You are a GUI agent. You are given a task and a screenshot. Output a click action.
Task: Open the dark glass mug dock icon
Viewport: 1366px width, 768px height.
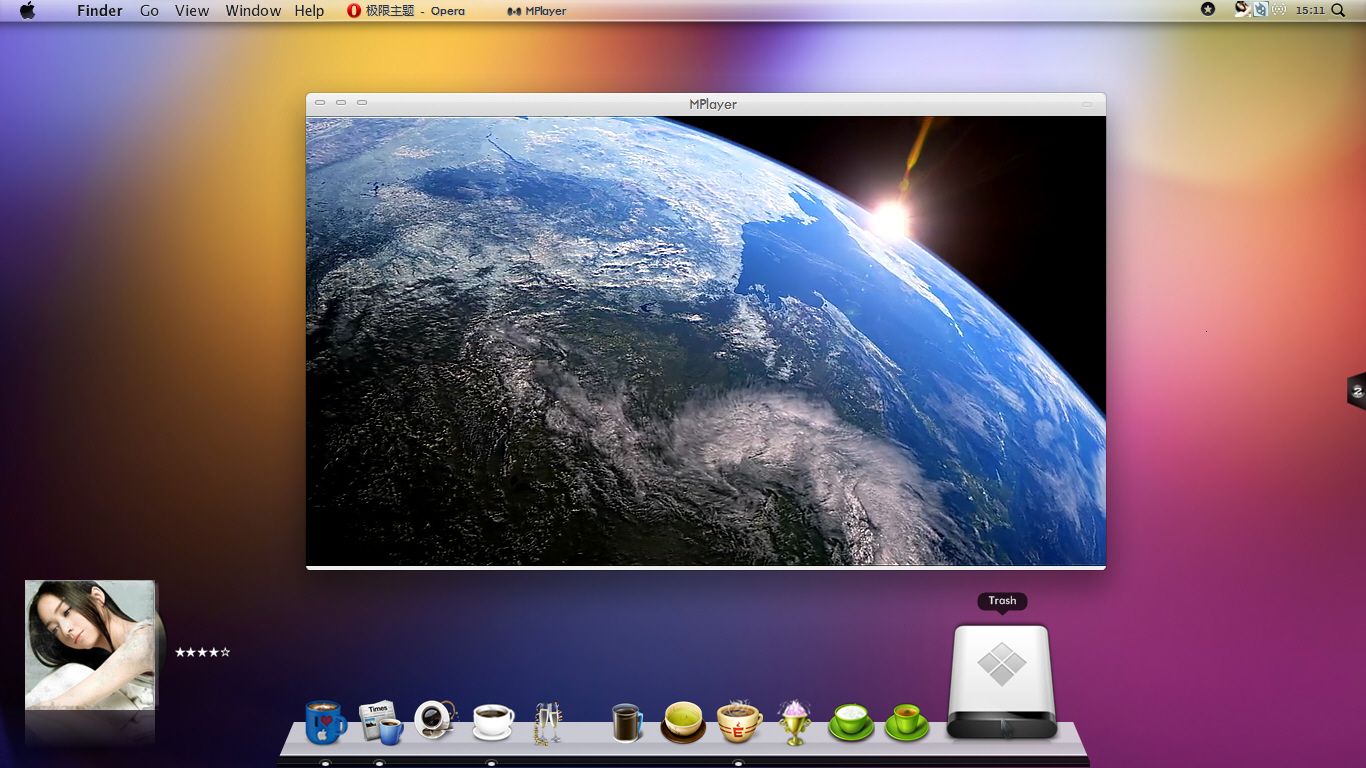[627, 722]
